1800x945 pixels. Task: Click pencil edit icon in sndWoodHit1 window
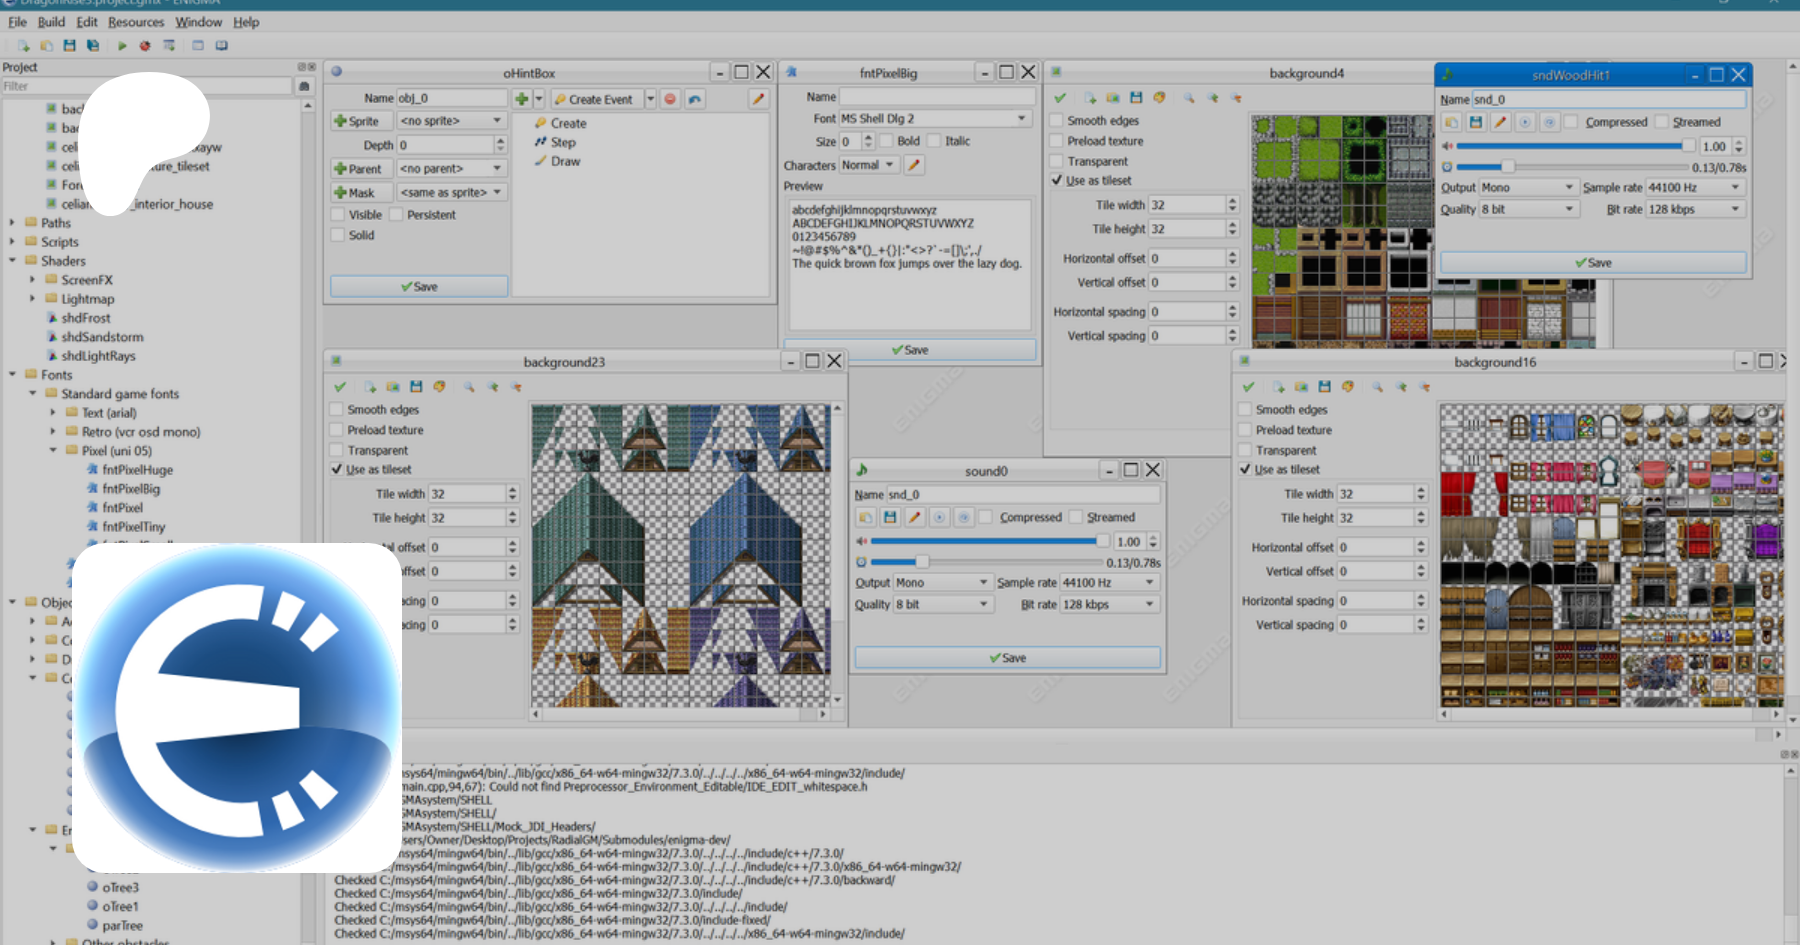click(x=1500, y=122)
